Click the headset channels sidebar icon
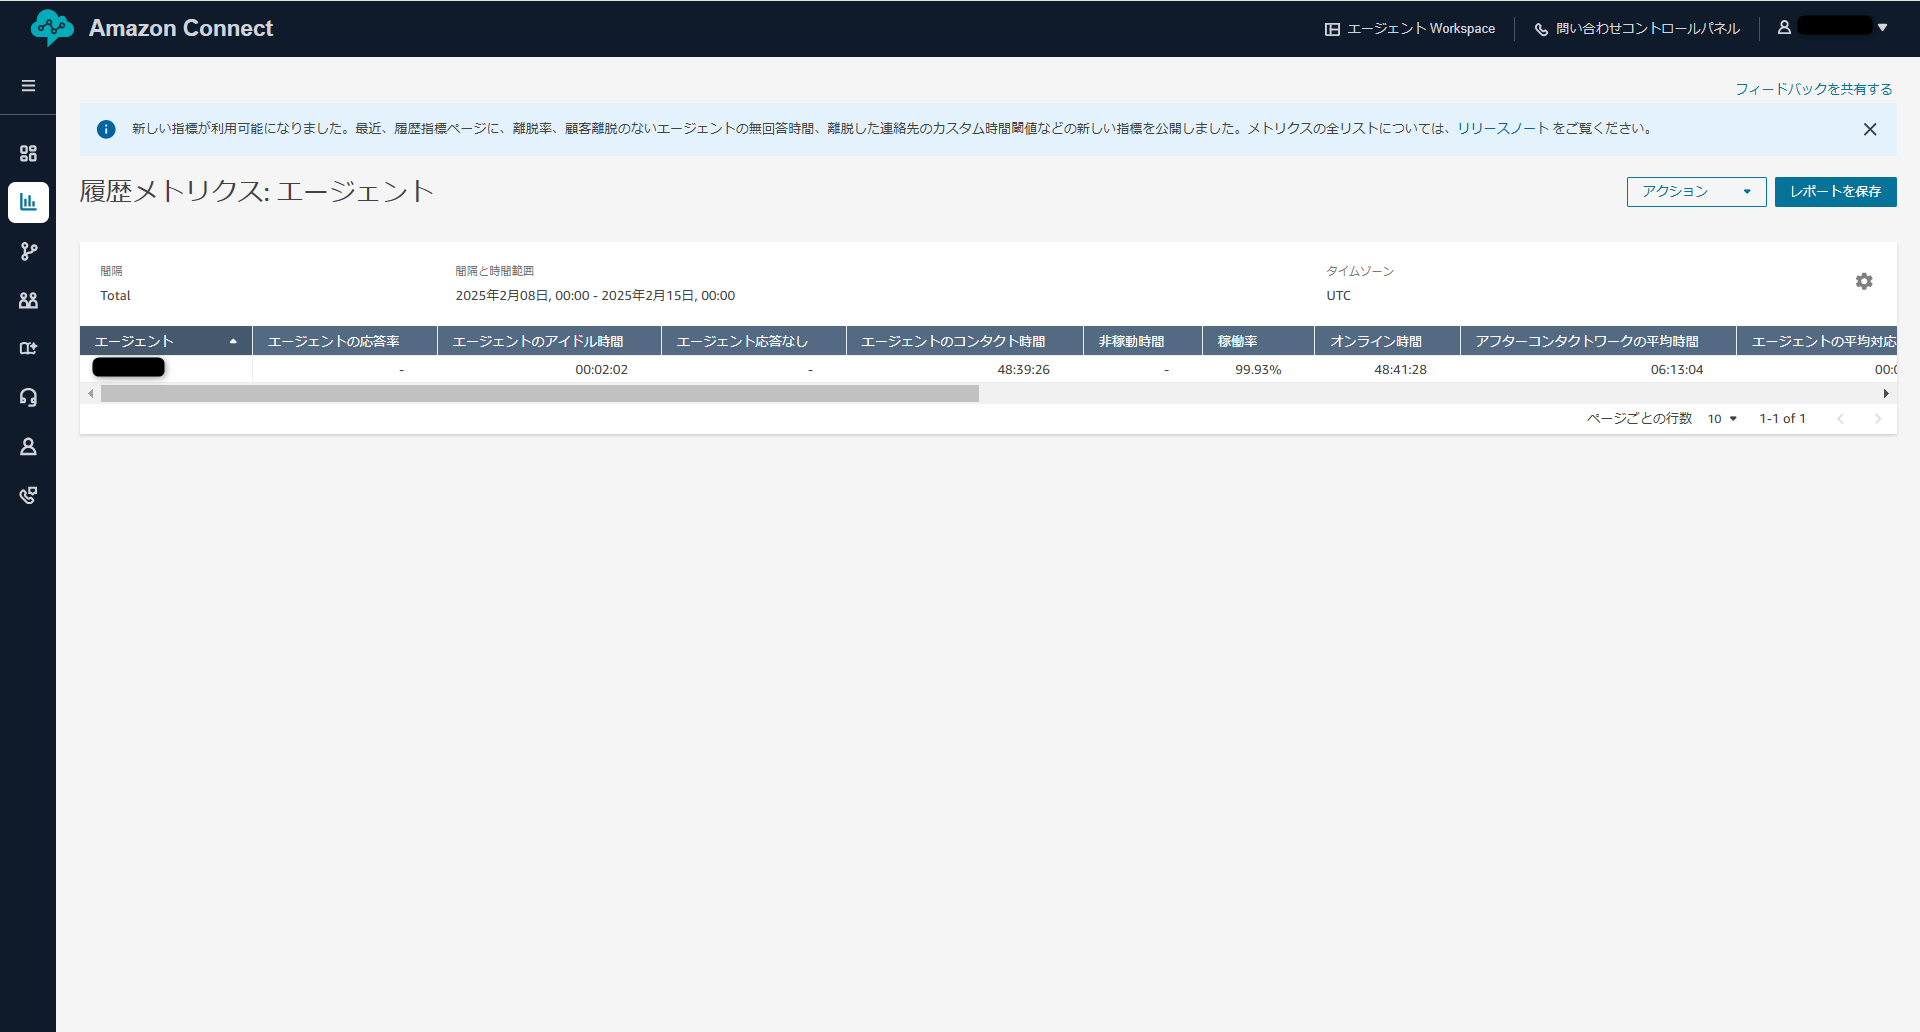 click(x=28, y=397)
